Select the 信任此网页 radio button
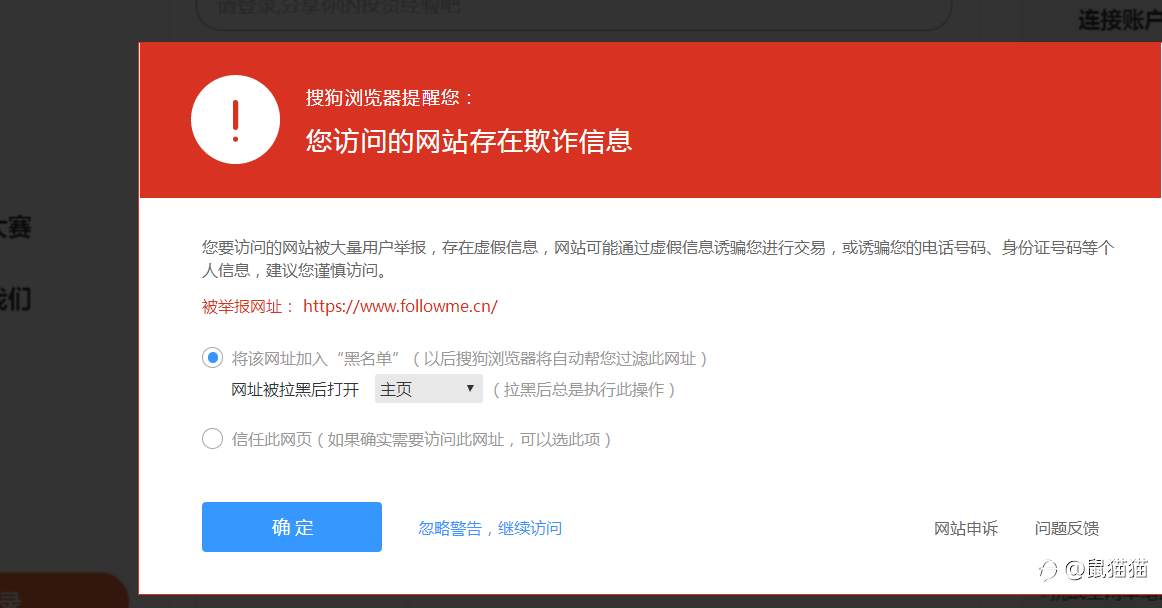The height and width of the screenshot is (608, 1162). click(213, 439)
